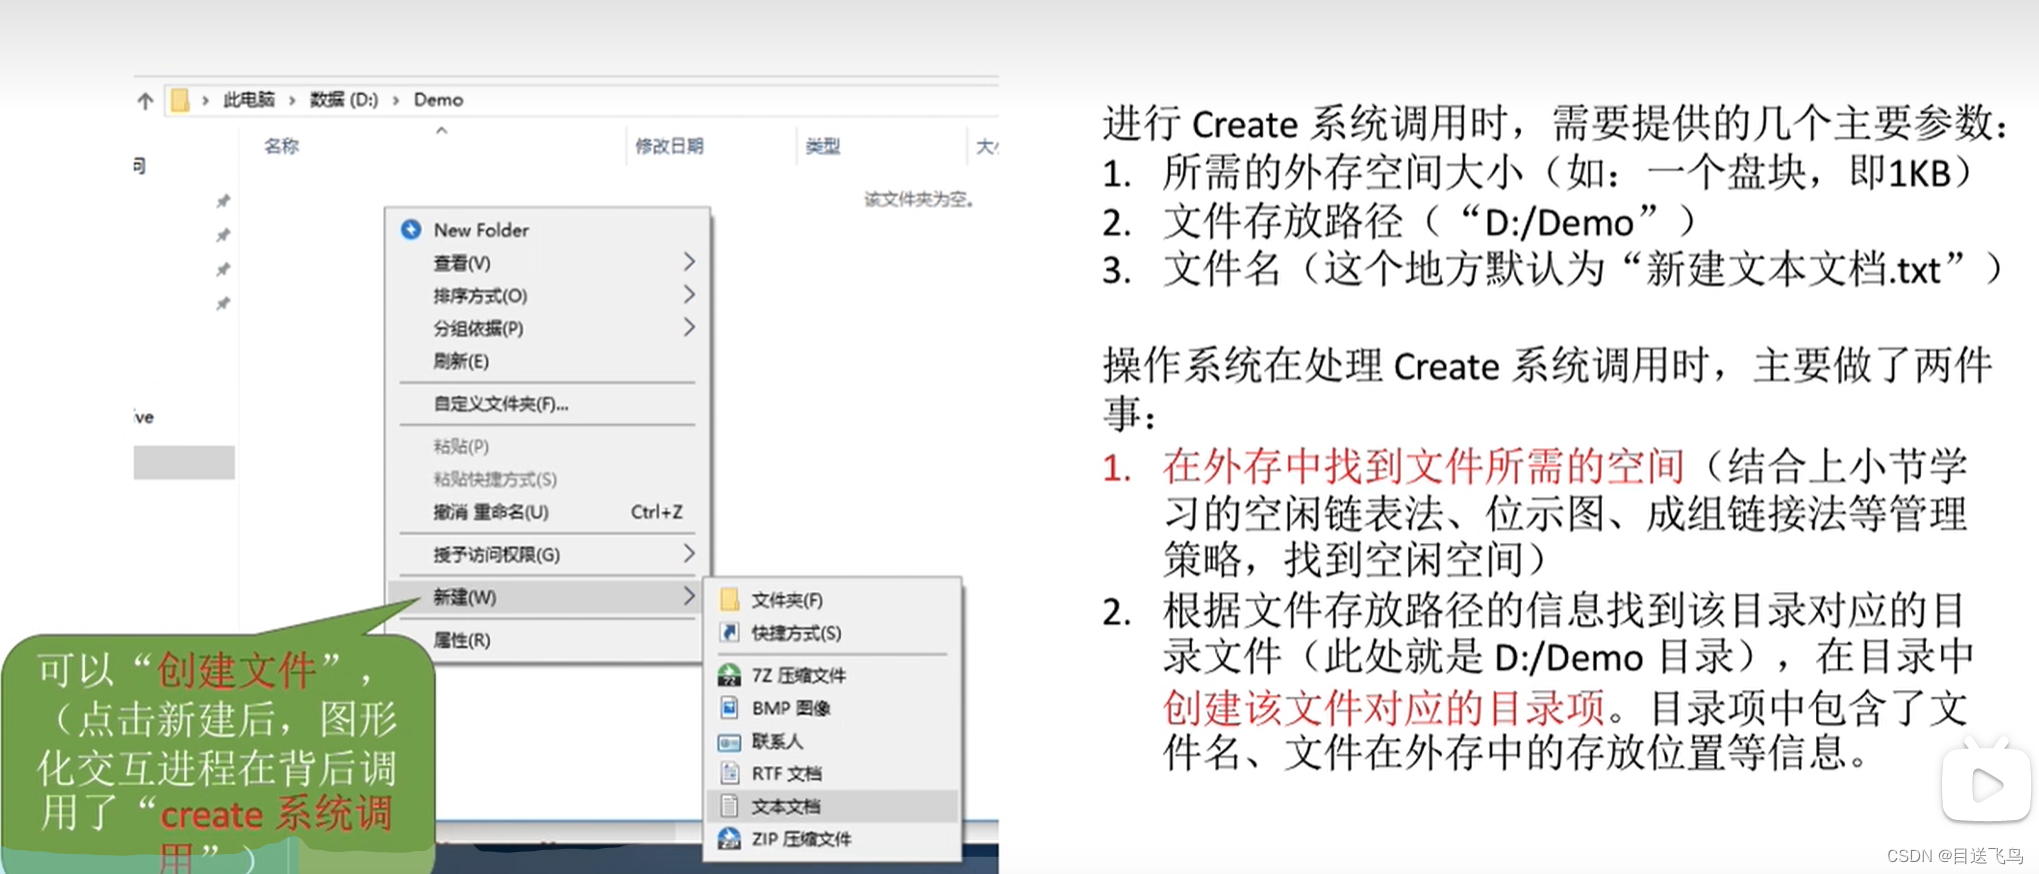Click the 7Z 压缩文件 icon
Screen dimensions: 2039x874
click(x=729, y=675)
